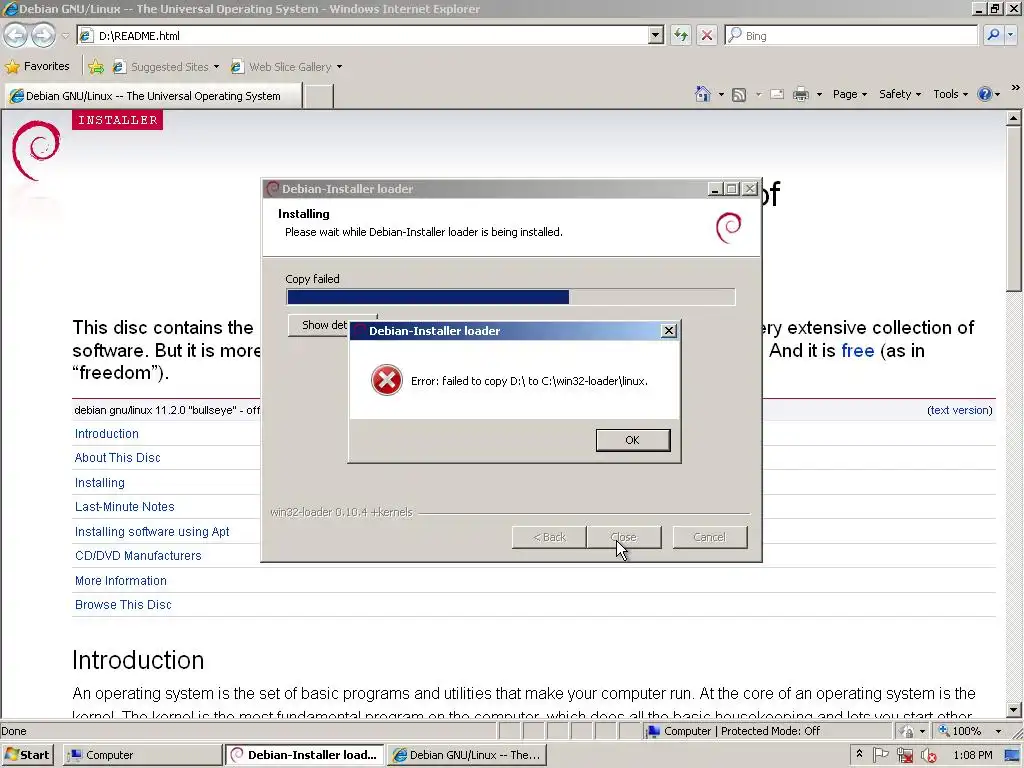This screenshot has width=1024, height=768.
Task: Click the Debian logo on the webpage
Action: tap(36, 150)
